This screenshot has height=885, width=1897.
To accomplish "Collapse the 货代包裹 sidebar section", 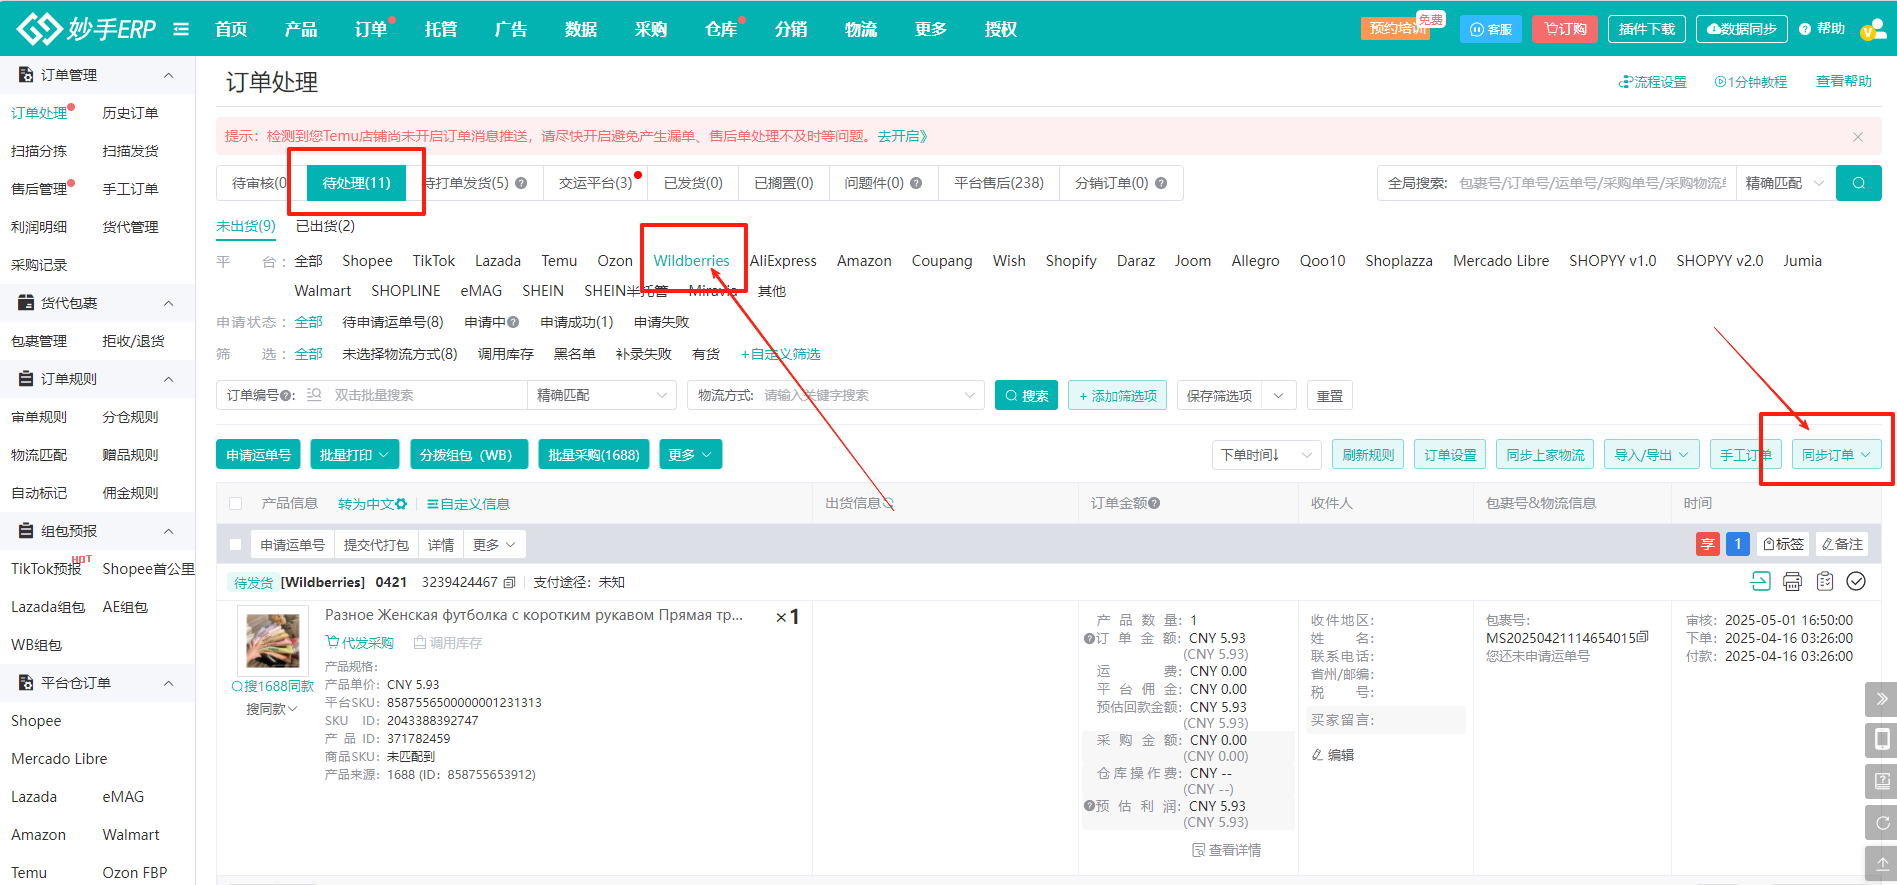I will (169, 303).
